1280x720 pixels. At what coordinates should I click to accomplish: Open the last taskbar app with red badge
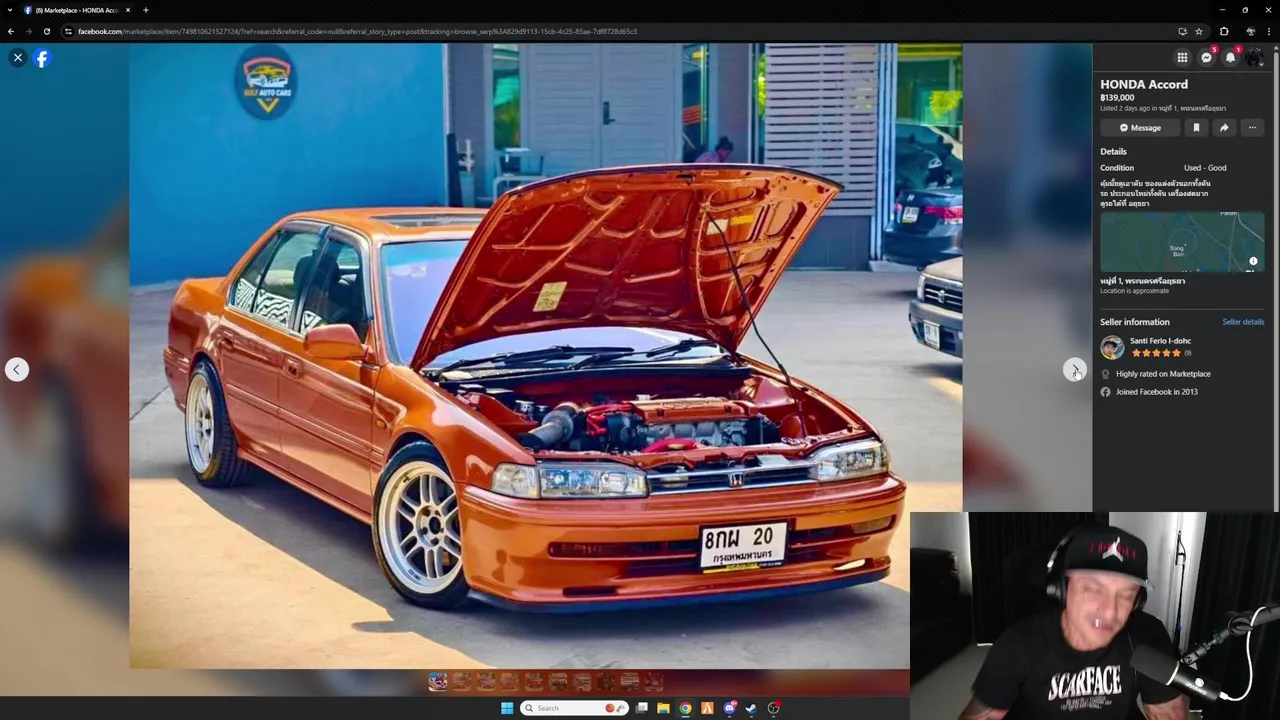pyautogui.click(x=774, y=708)
